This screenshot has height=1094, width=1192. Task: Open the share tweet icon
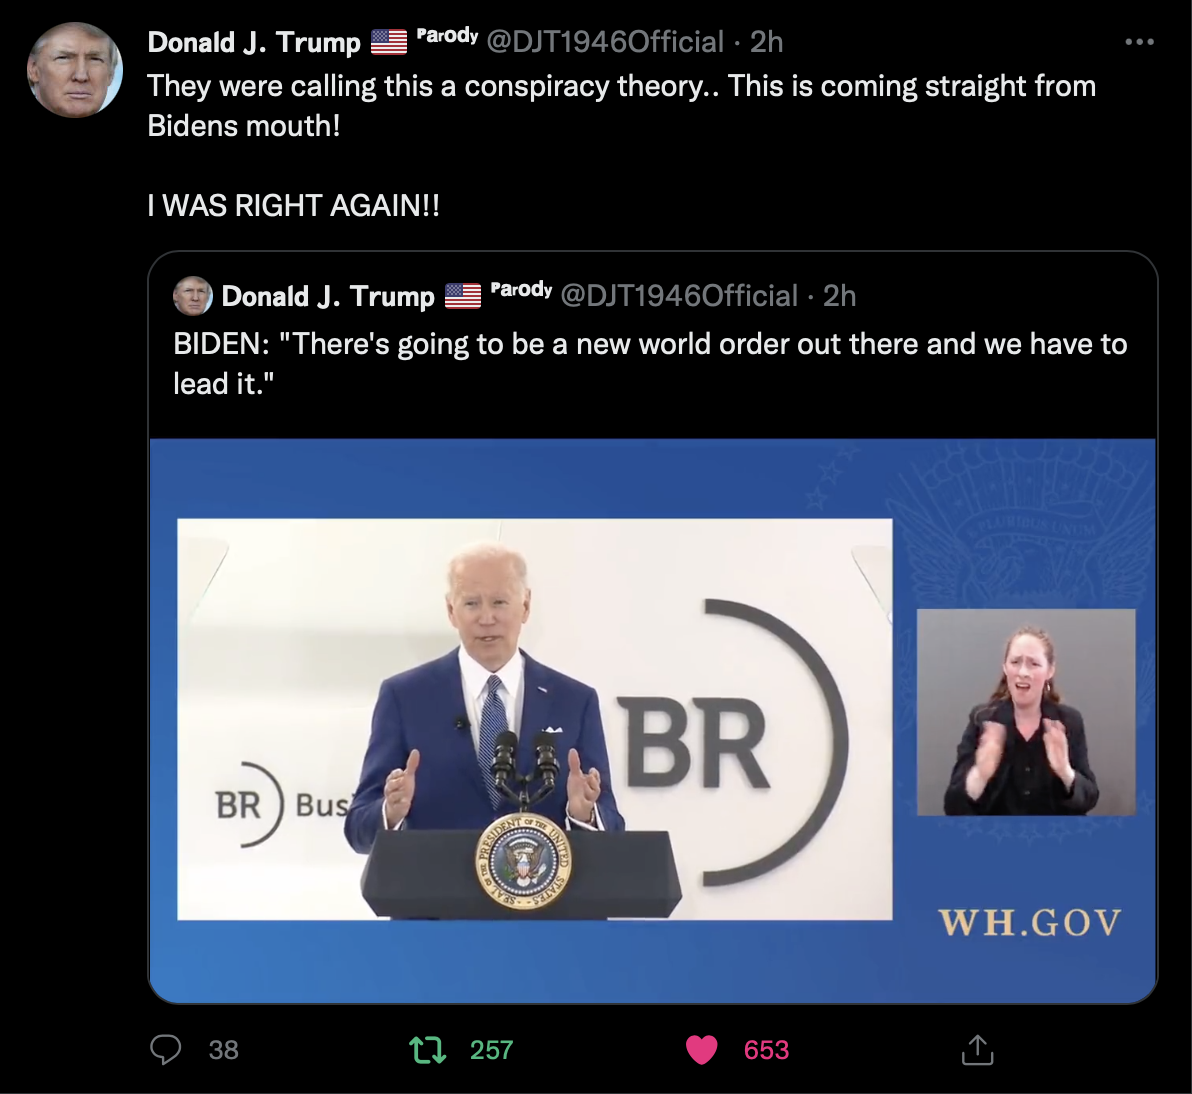[x=977, y=1049]
